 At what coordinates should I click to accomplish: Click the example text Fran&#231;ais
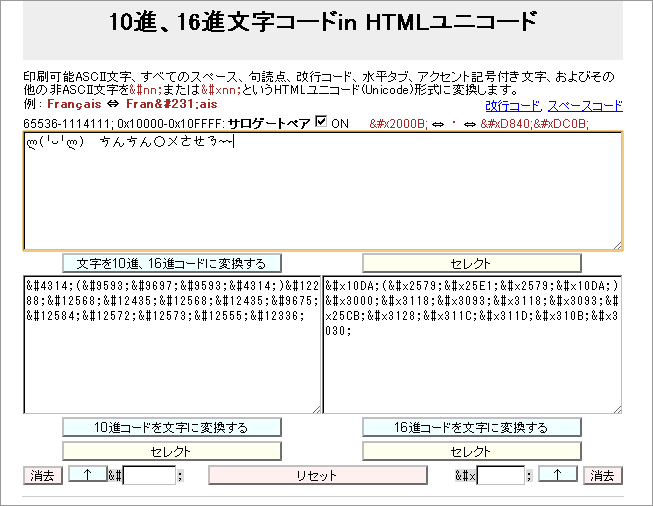pyautogui.click(x=172, y=104)
